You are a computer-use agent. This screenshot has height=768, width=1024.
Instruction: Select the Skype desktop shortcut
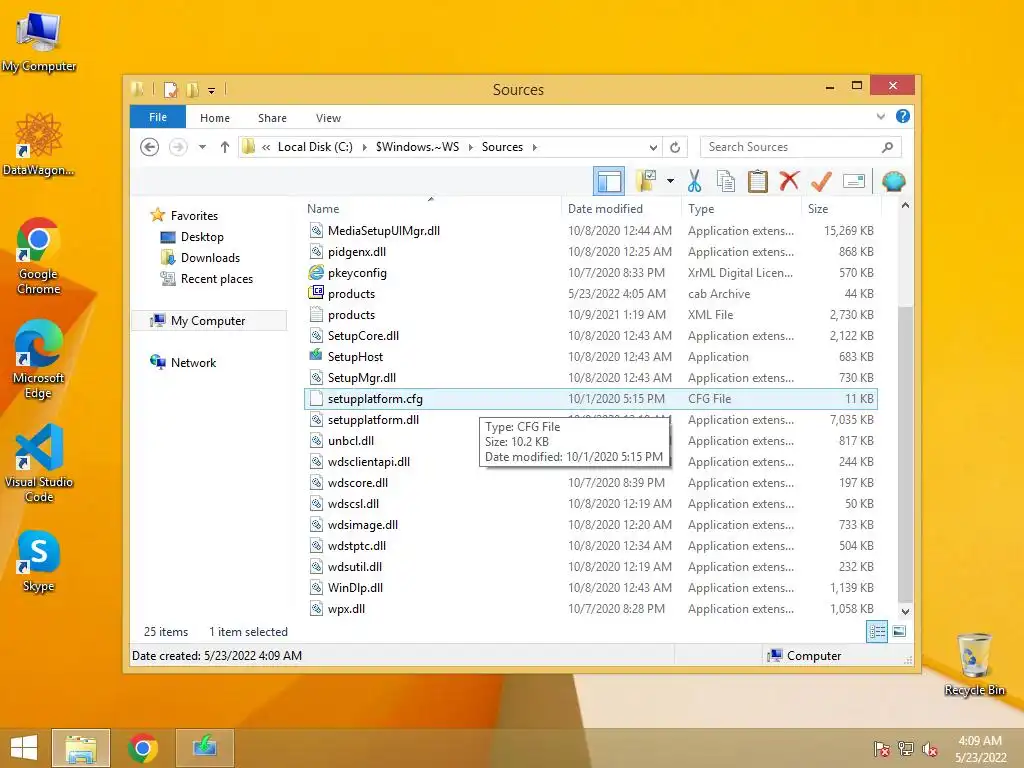coord(39,562)
